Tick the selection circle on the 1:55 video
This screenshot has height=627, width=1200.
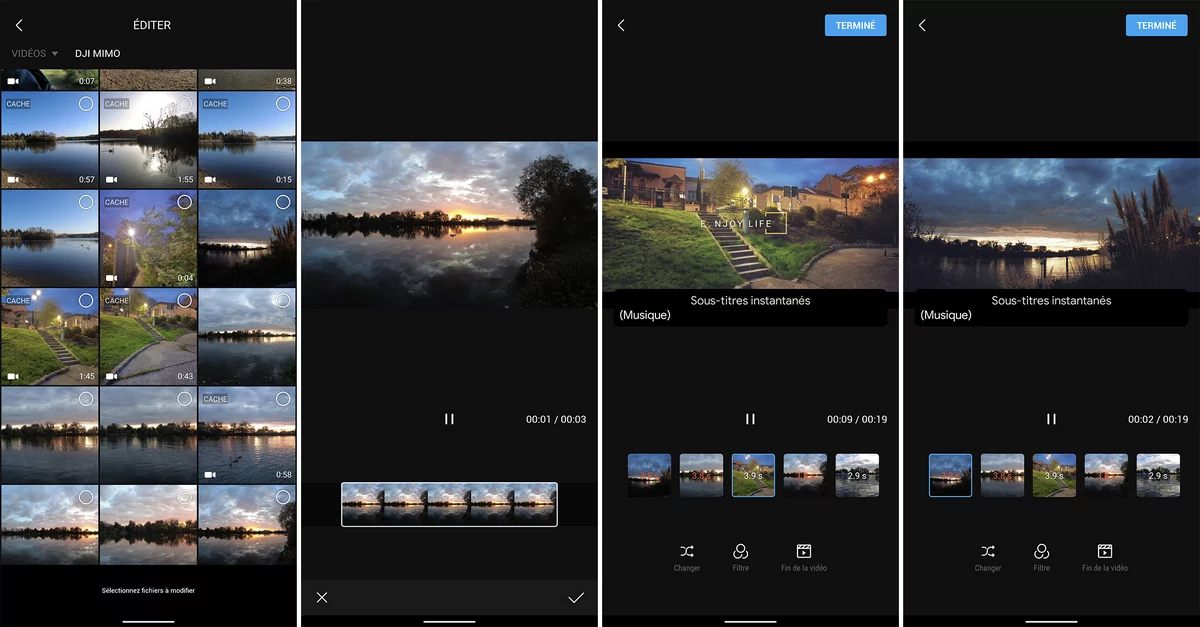click(184, 104)
